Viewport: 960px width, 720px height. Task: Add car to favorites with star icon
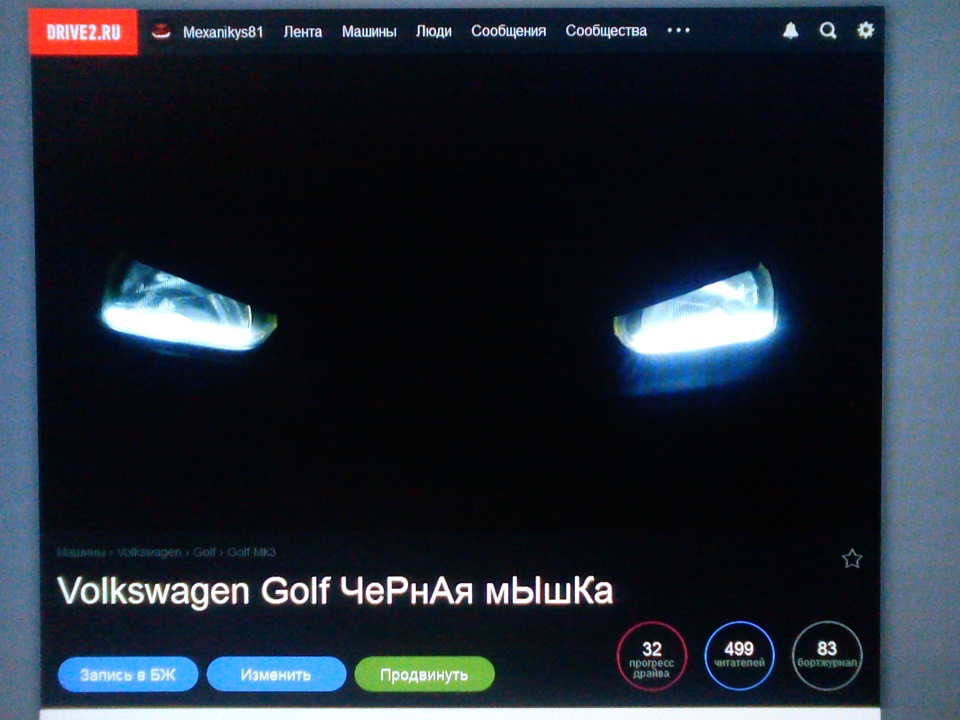click(852, 558)
